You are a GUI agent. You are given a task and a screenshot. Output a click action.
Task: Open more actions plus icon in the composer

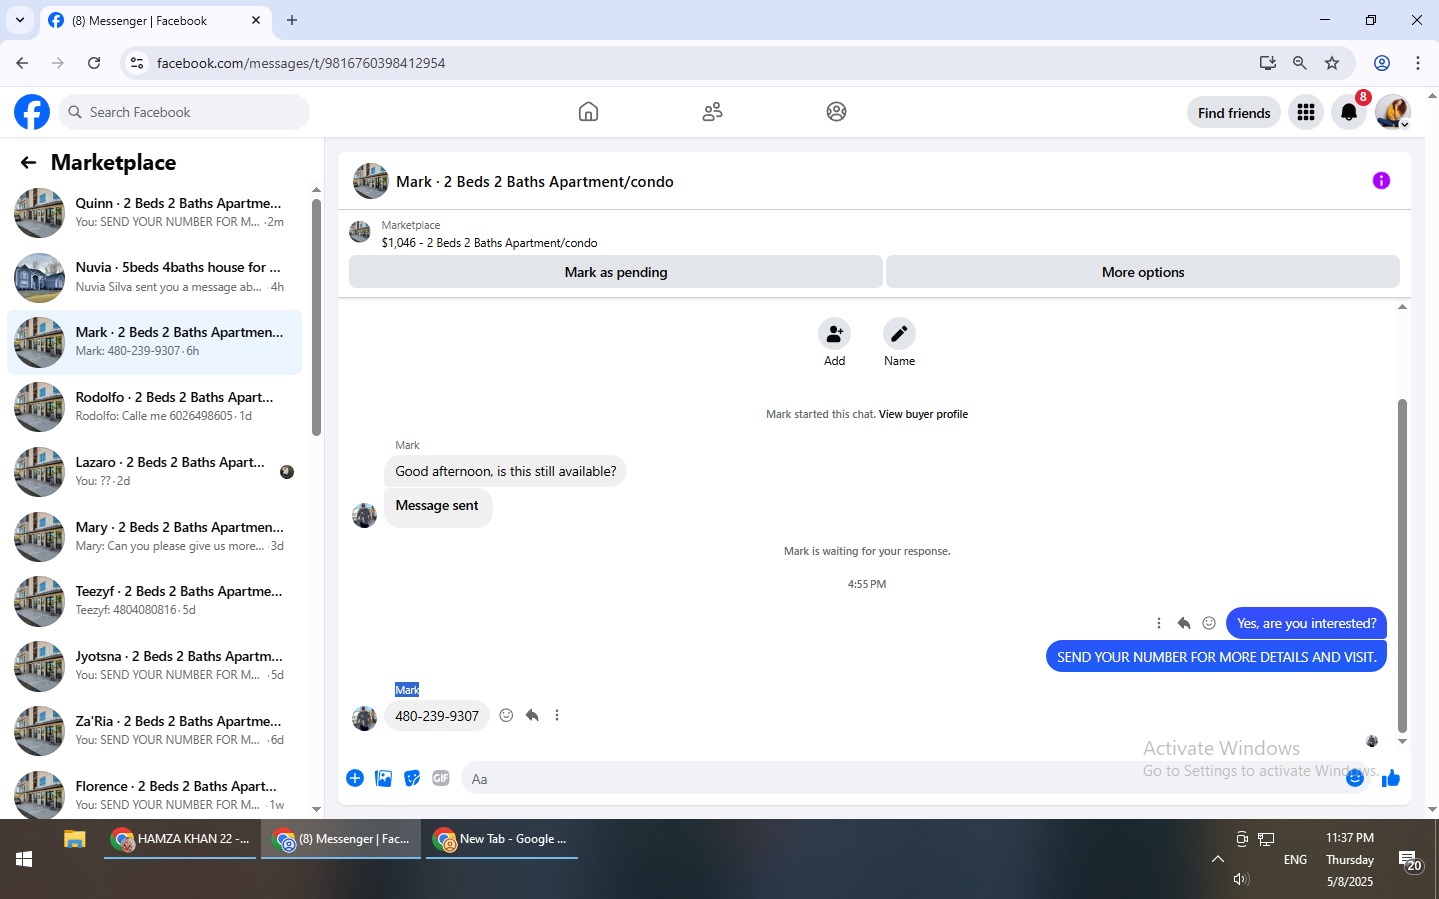[x=355, y=778]
